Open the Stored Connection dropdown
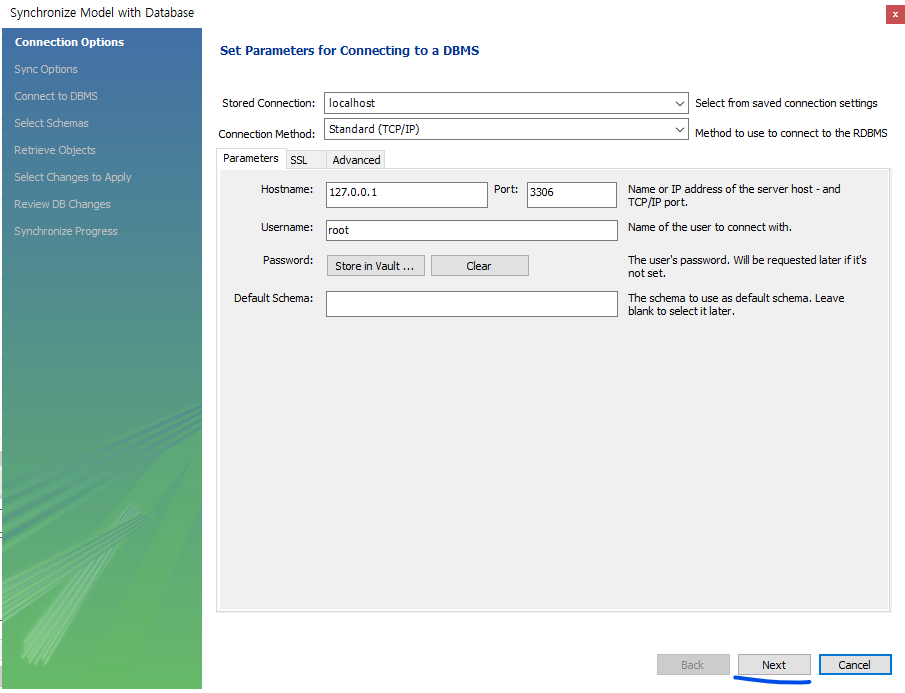 click(506, 103)
